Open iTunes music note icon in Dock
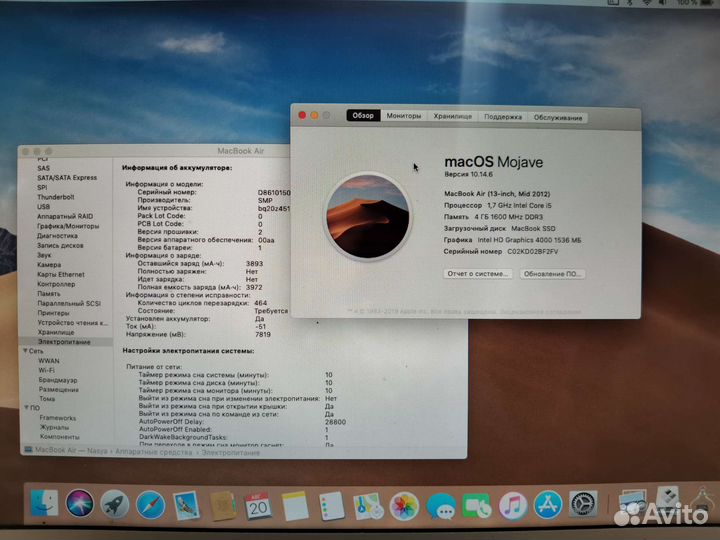720x540 pixels. pos(512,506)
